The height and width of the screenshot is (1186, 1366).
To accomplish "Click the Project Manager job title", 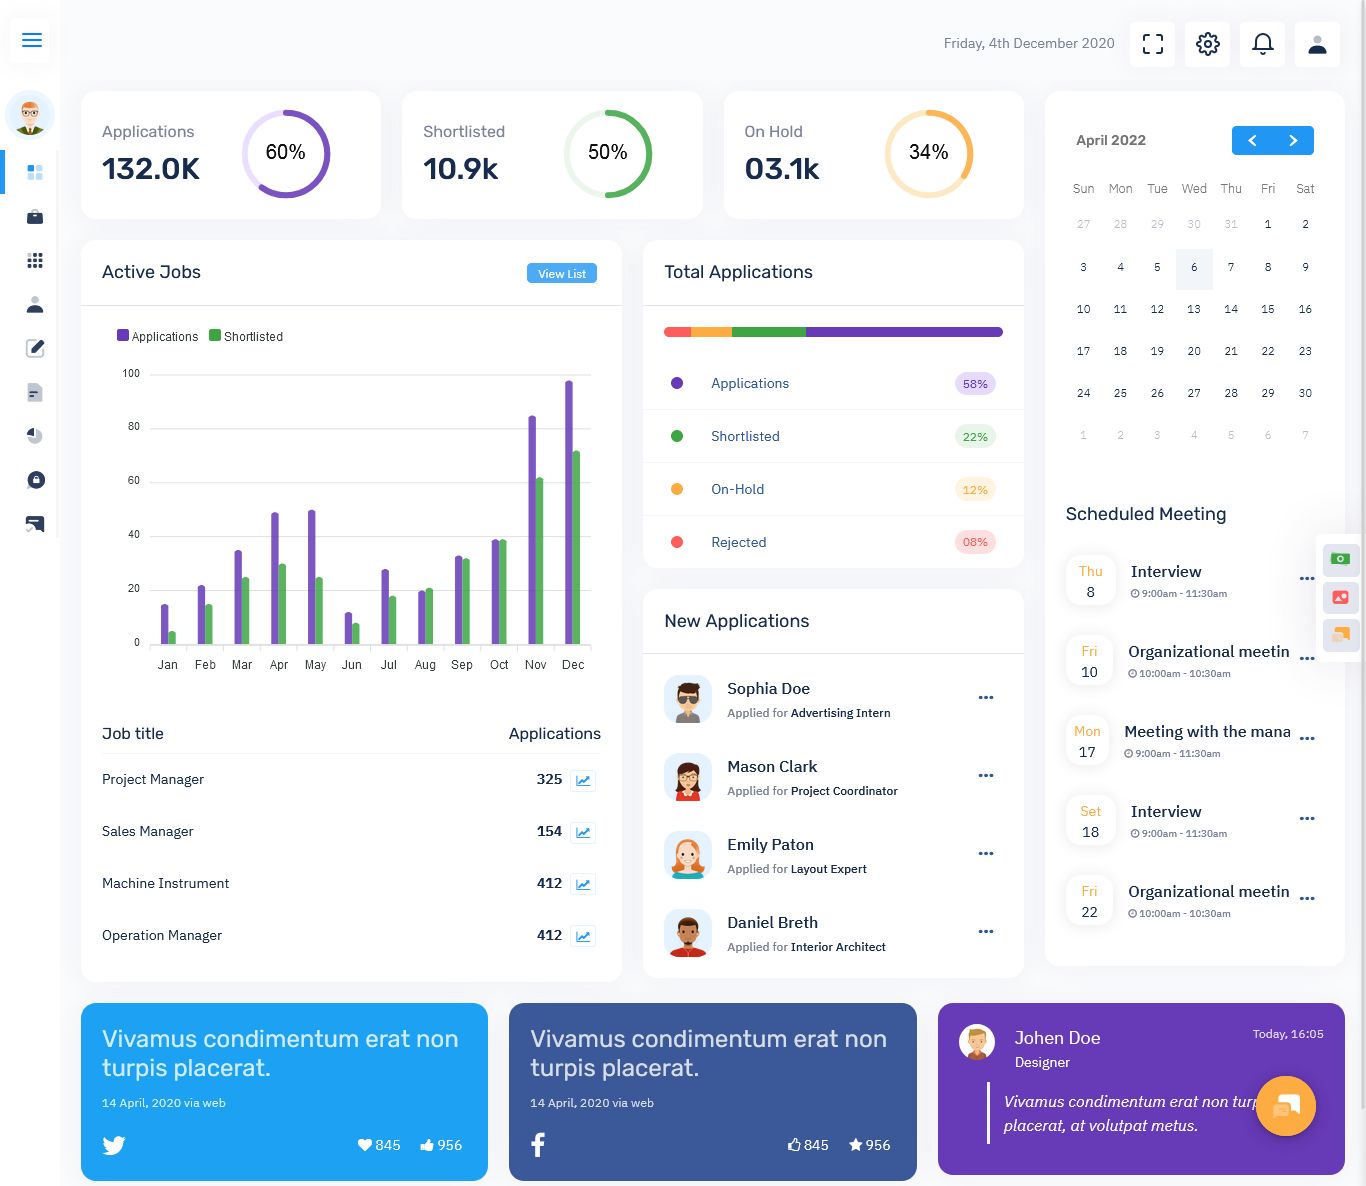I will 153,780.
